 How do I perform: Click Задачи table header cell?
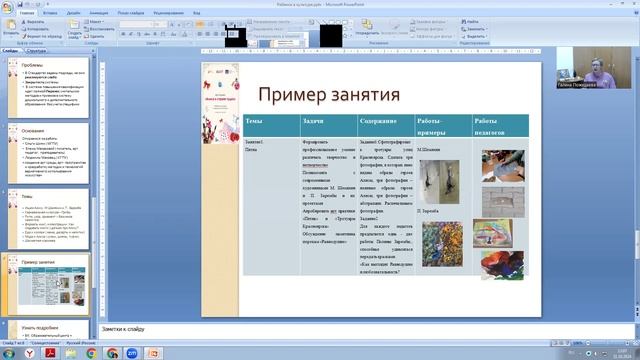tap(329, 126)
